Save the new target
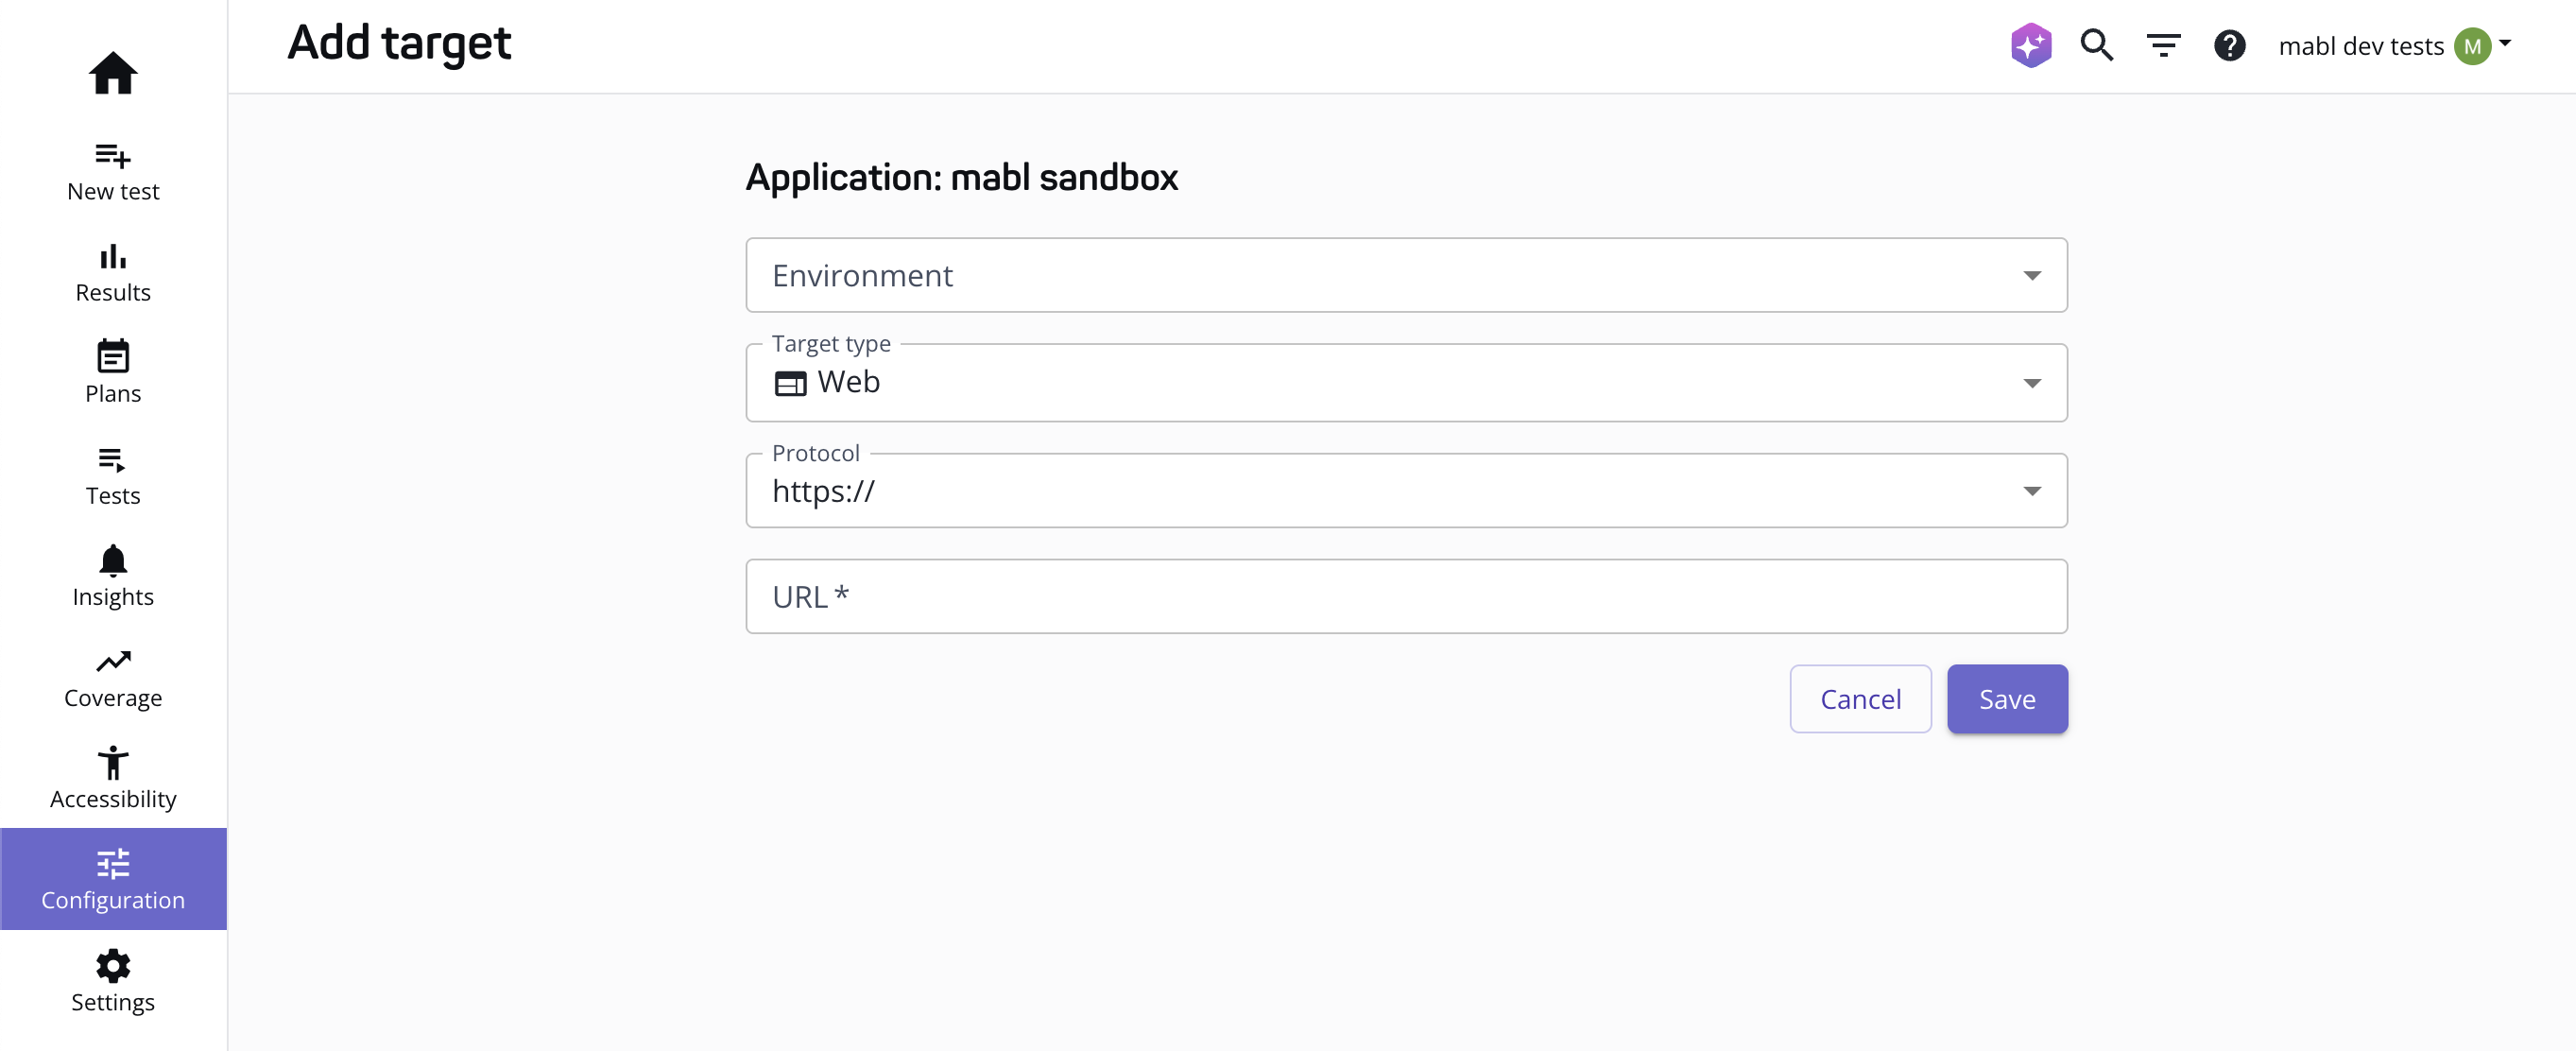The height and width of the screenshot is (1051, 2576). coord(2007,699)
